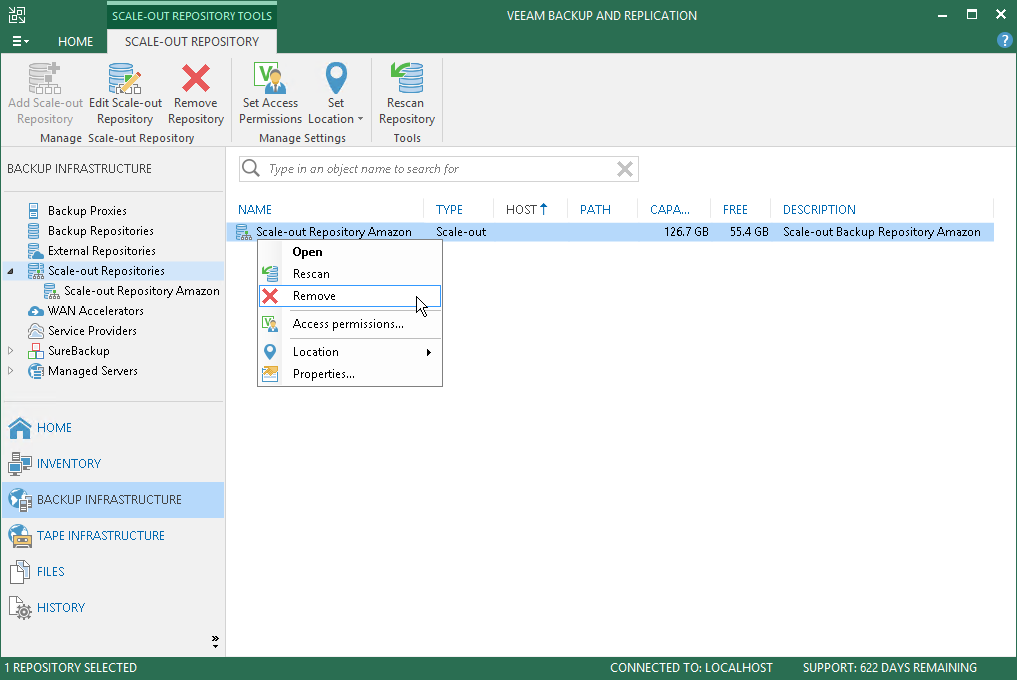Click Remove Repository in the ribbon
This screenshot has width=1017, height=680.
coord(196,94)
